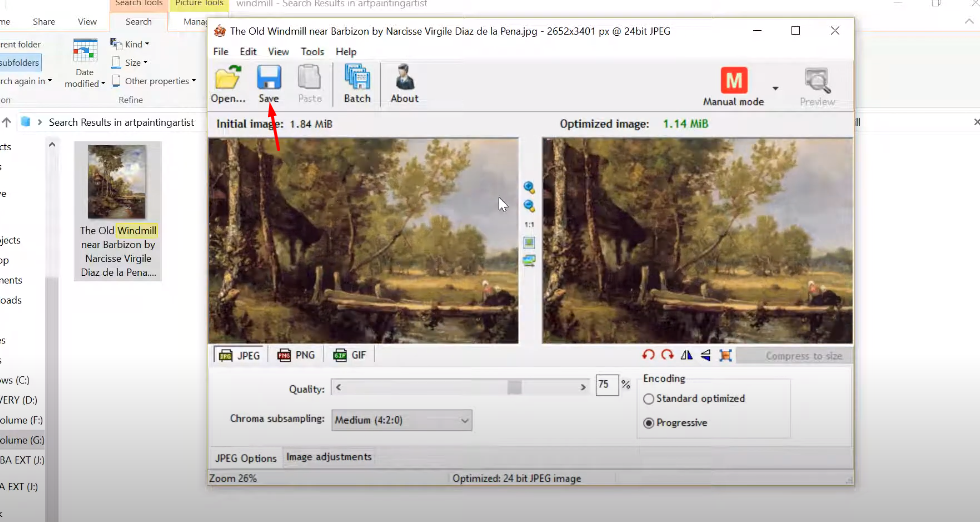Viewport: 980px width, 522px height.
Task: Click the Compress to size button
Action: click(x=794, y=356)
